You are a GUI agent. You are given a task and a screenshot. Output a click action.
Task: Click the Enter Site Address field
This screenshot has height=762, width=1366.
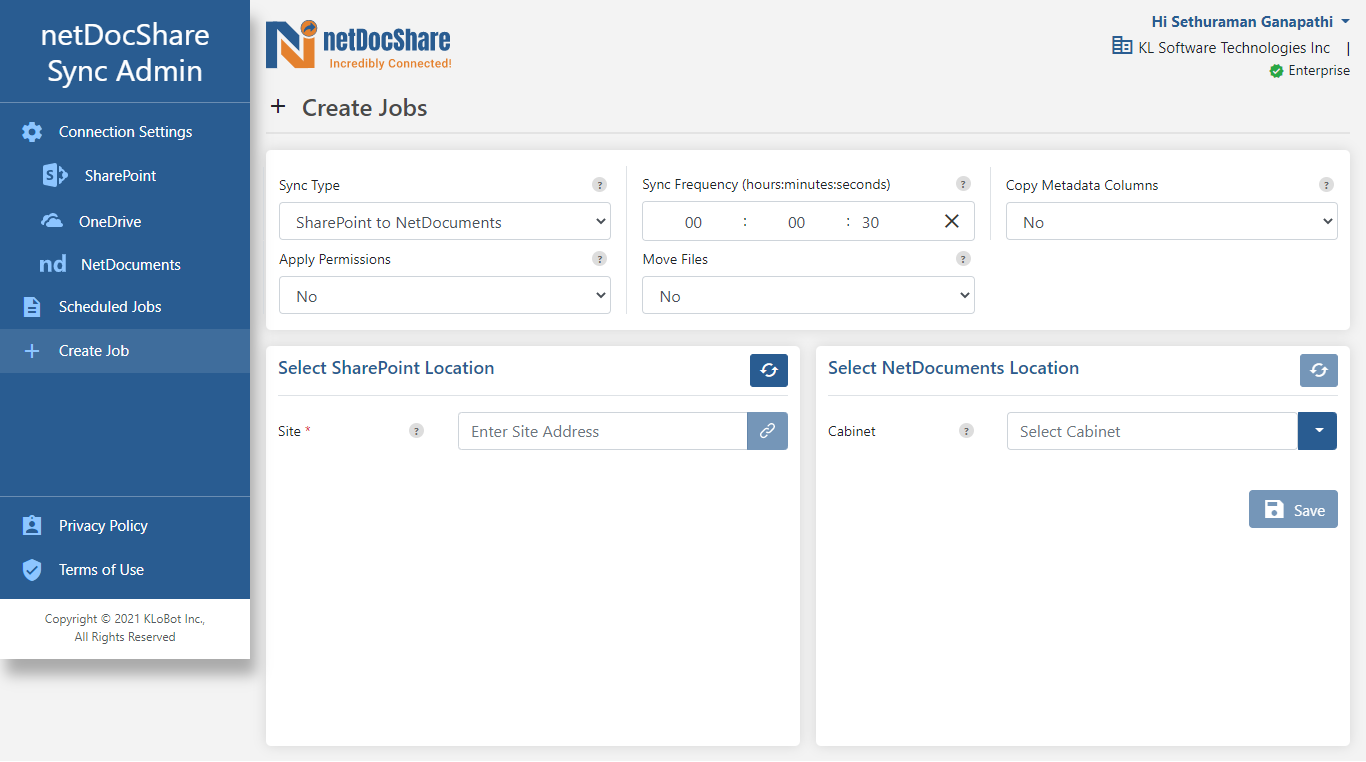[x=602, y=431]
